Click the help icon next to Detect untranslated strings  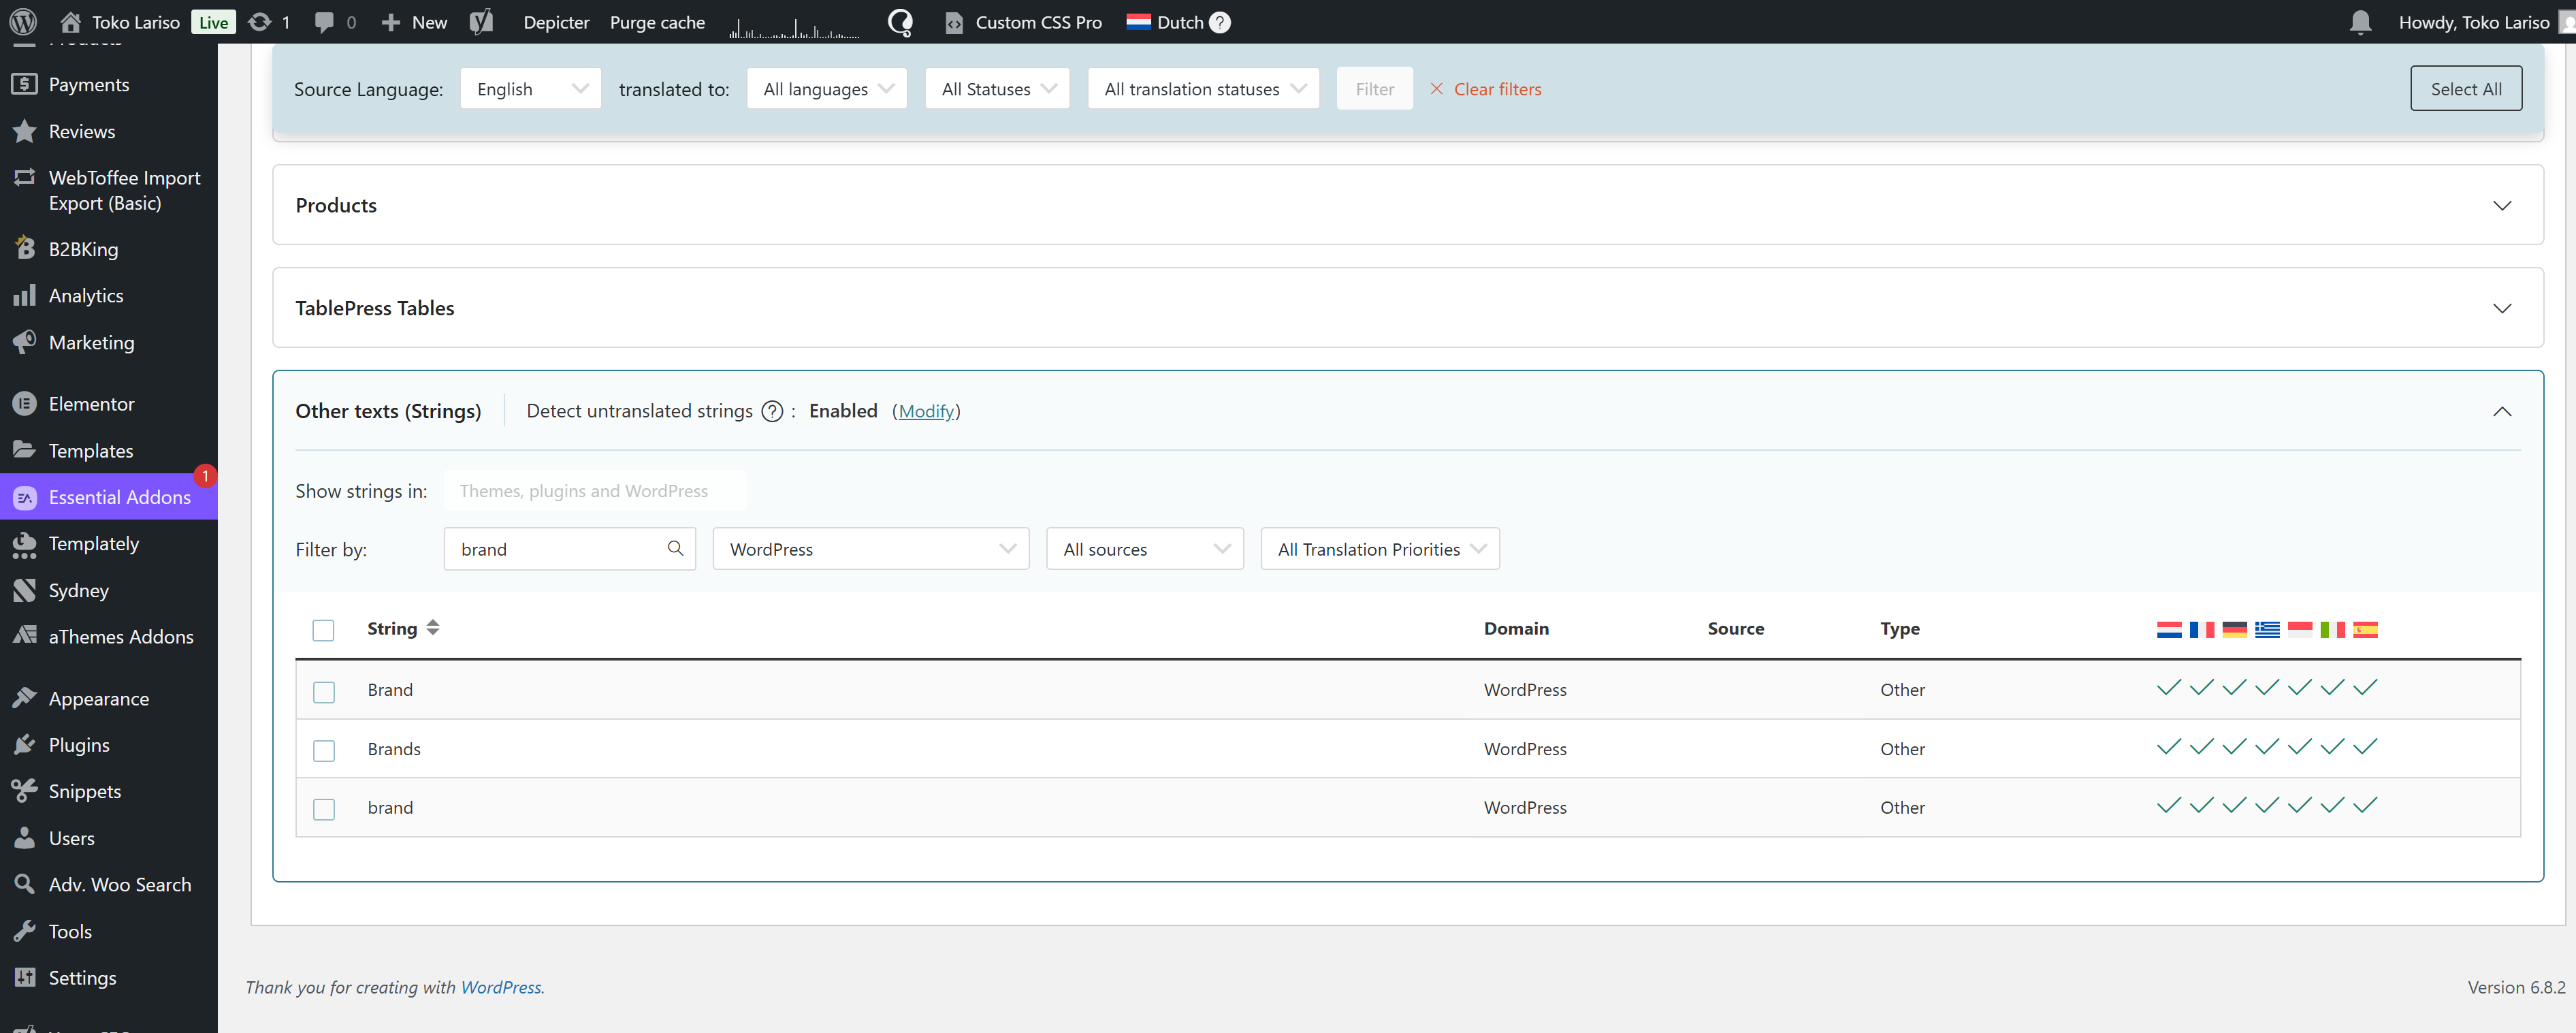click(x=772, y=411)
